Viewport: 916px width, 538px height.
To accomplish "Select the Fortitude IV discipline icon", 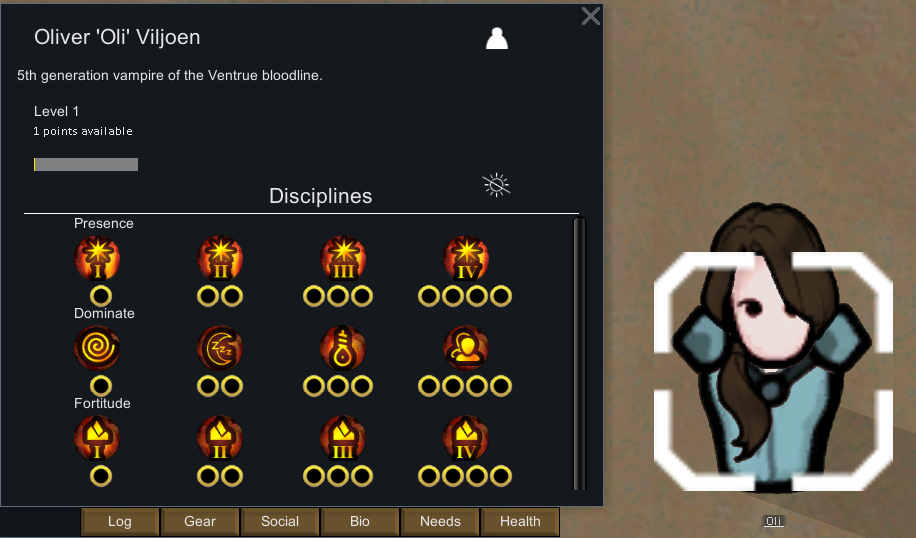I will click(x=466, y=438).
